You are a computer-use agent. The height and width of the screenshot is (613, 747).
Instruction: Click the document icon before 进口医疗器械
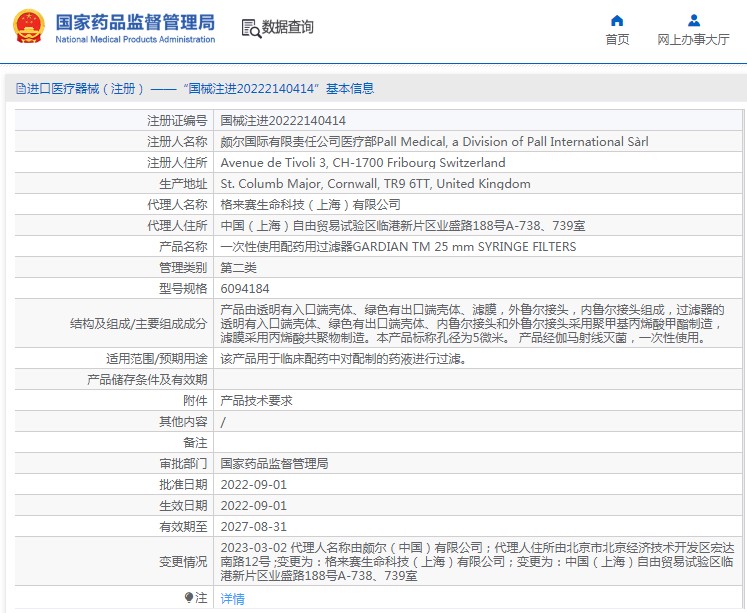[x=20, y=89]
